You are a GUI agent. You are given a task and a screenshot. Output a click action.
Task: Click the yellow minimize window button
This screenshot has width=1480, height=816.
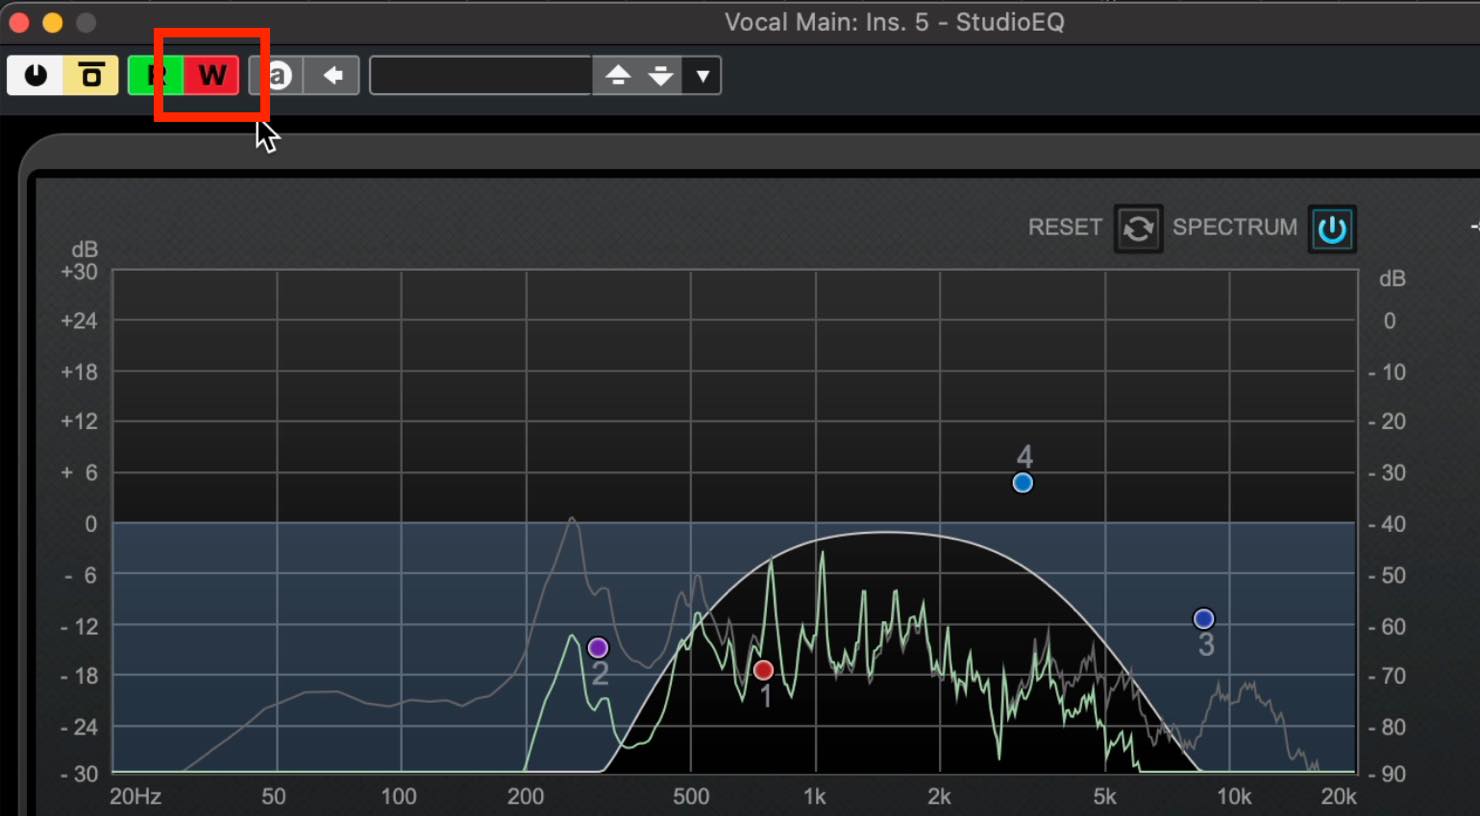click(53, 22)
